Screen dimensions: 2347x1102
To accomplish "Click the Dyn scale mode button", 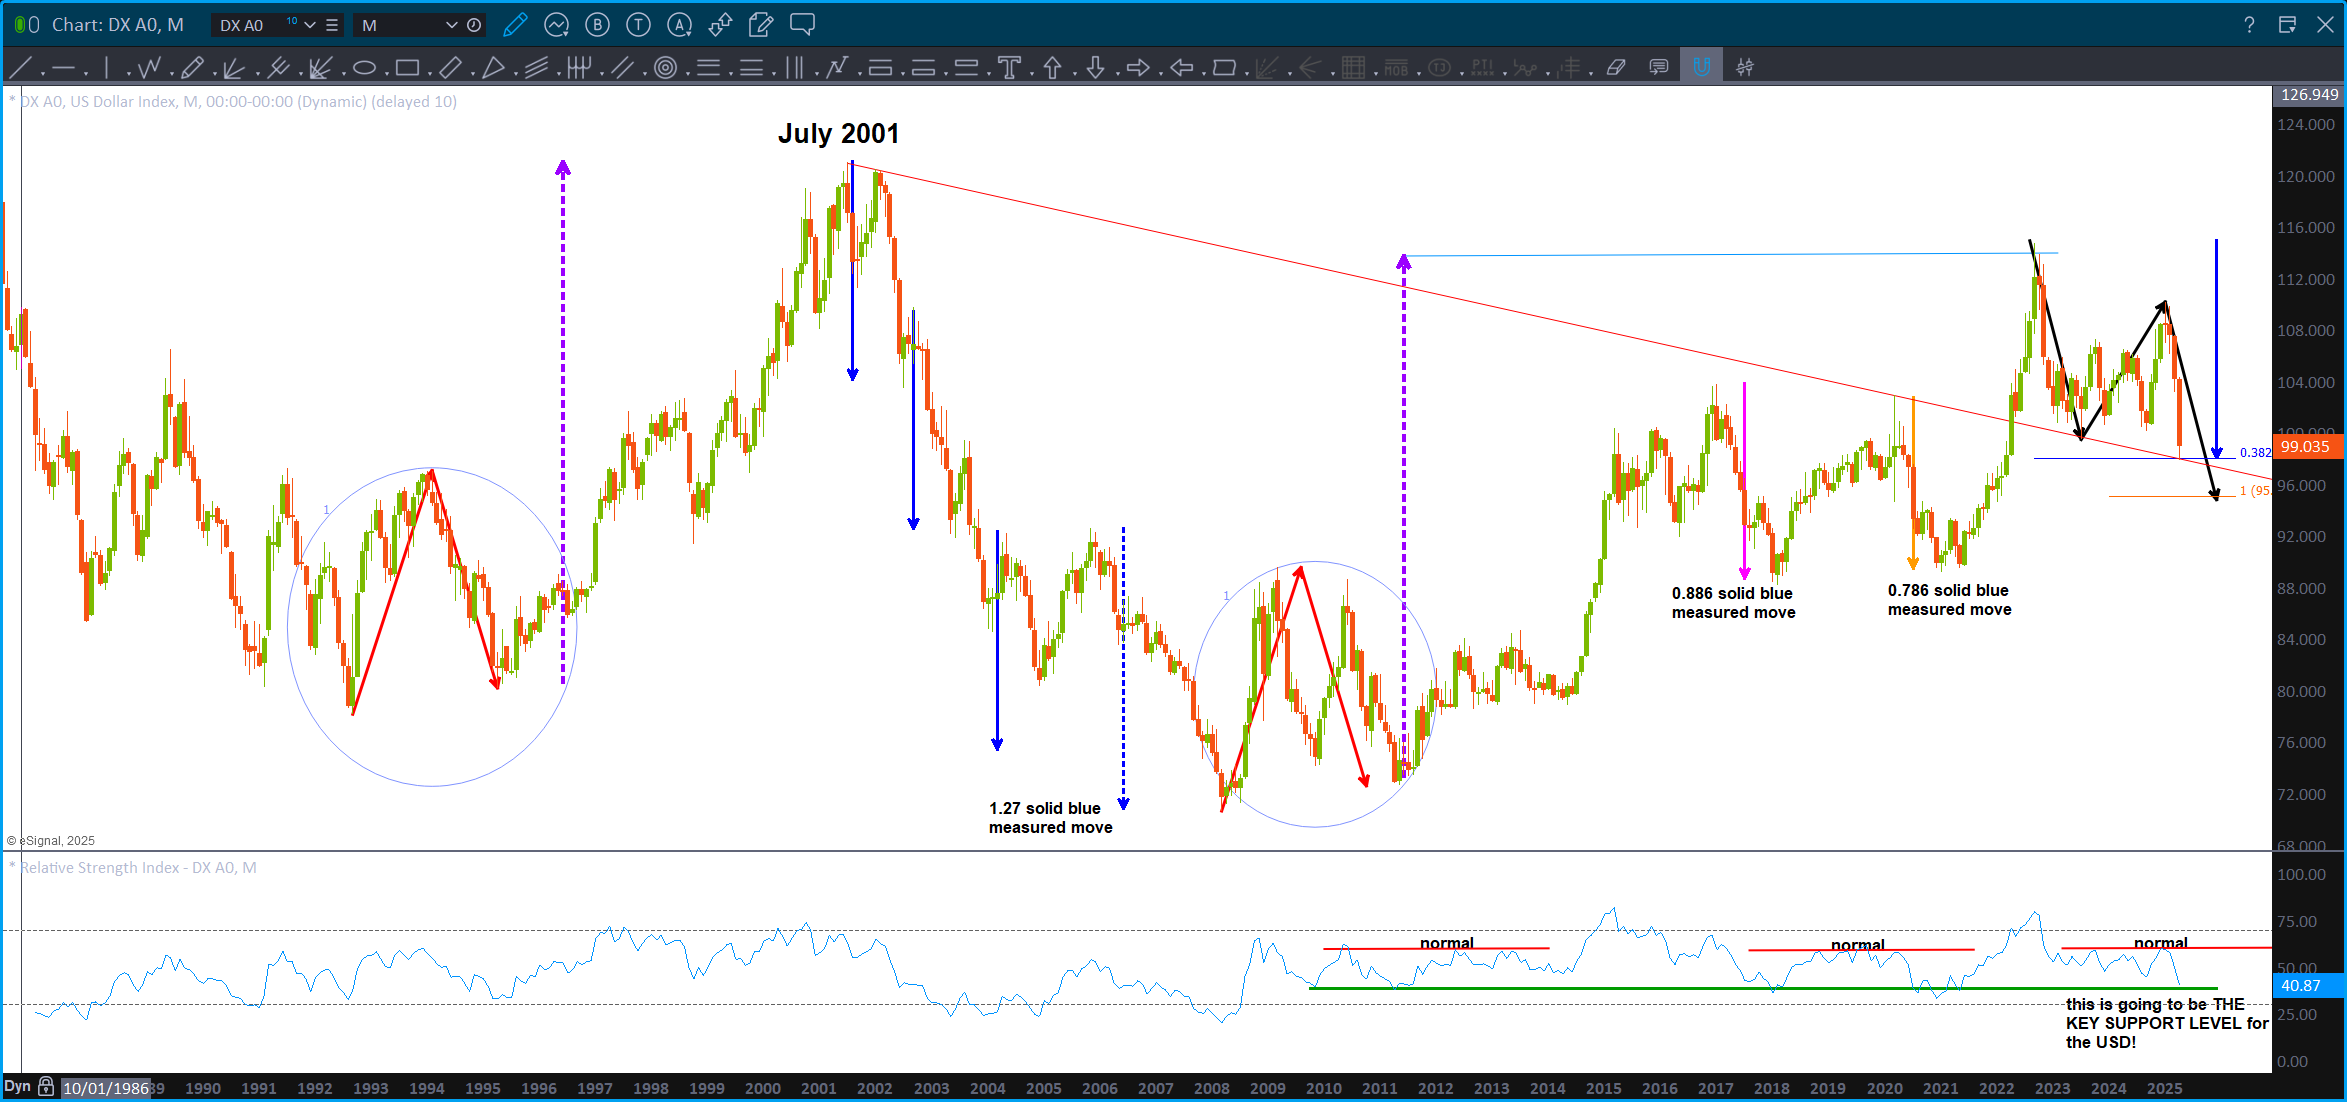I will point(18,1086).
